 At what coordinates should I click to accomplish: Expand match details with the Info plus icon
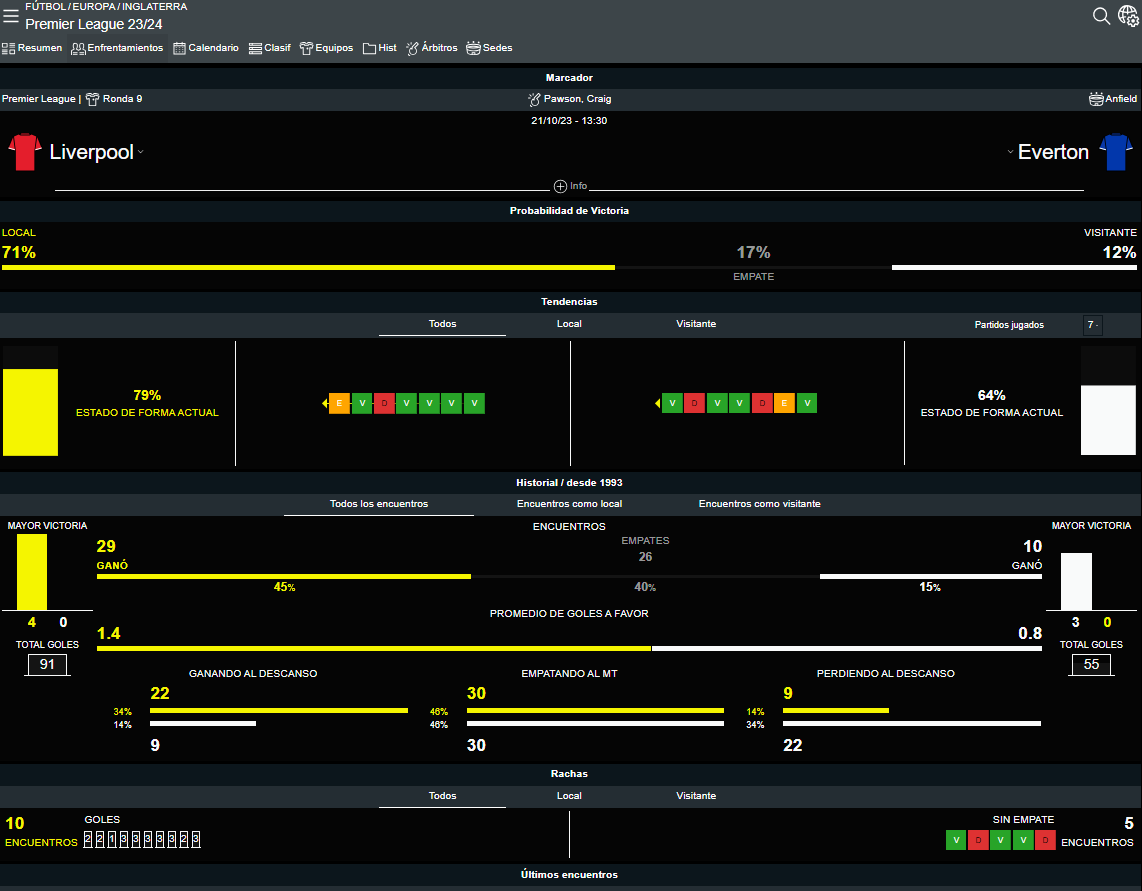point(560,186)
